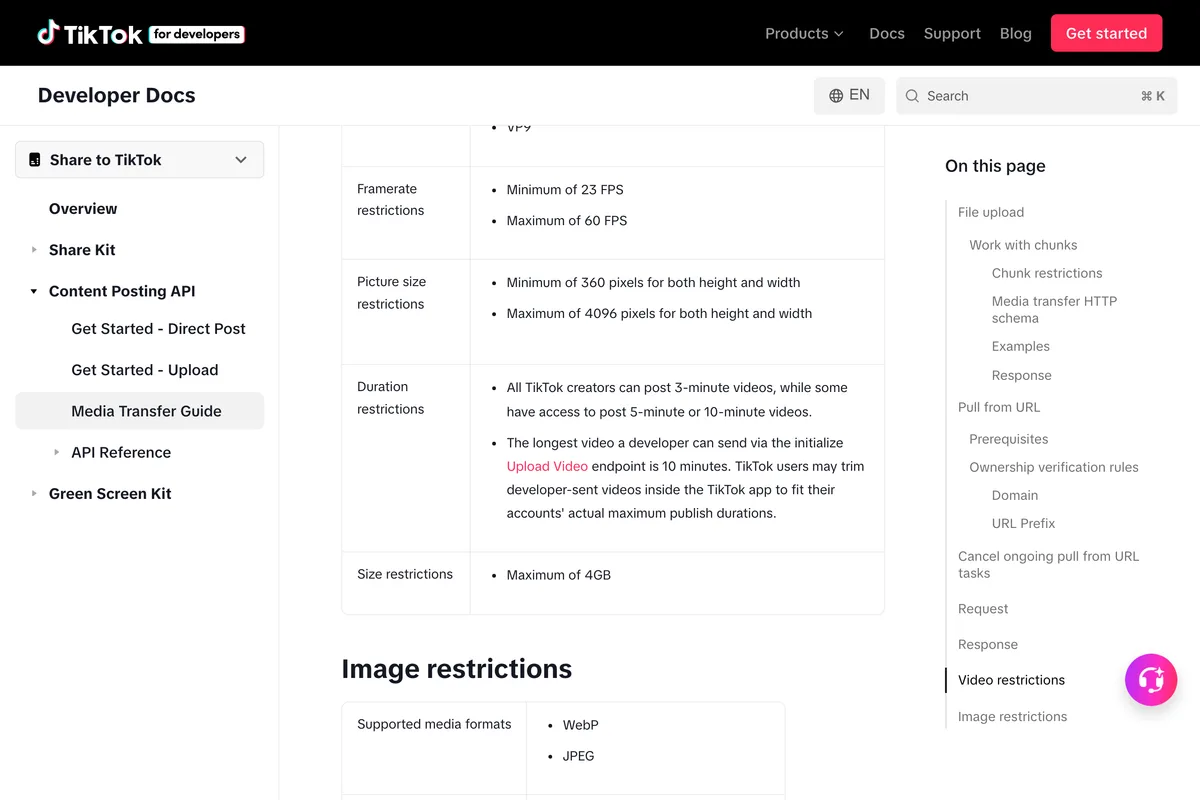
Task: Open the Share to TikTok section dropdown
Action: pyautogui.click(x=140, y=160)
